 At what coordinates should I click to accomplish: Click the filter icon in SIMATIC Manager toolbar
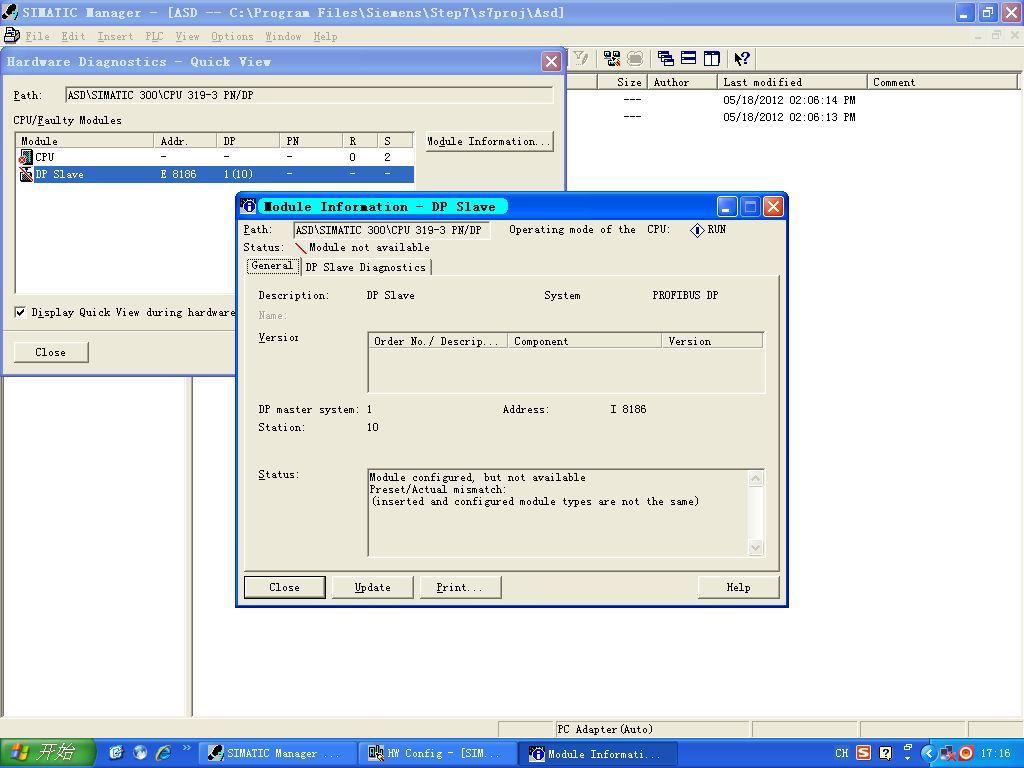click(x=581, y=59)
